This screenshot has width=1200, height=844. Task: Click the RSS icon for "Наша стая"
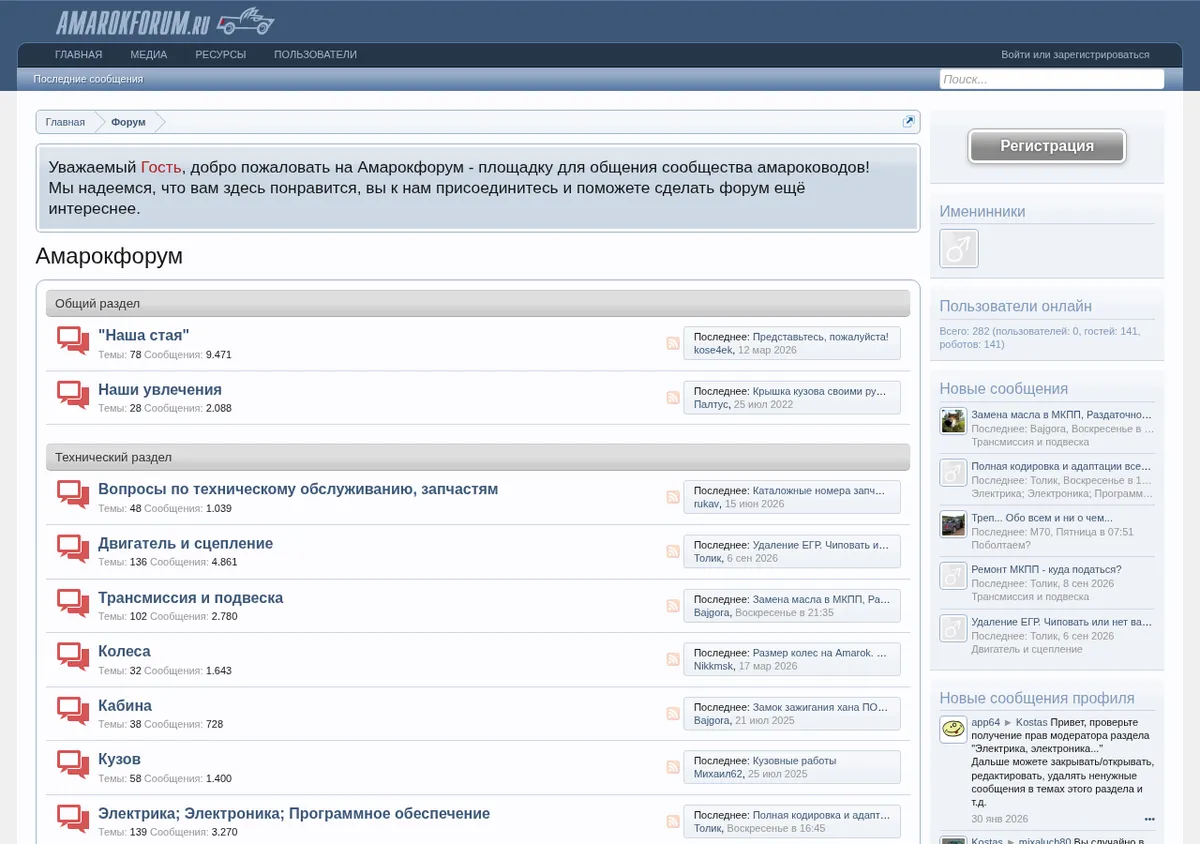tap(673, 343)
